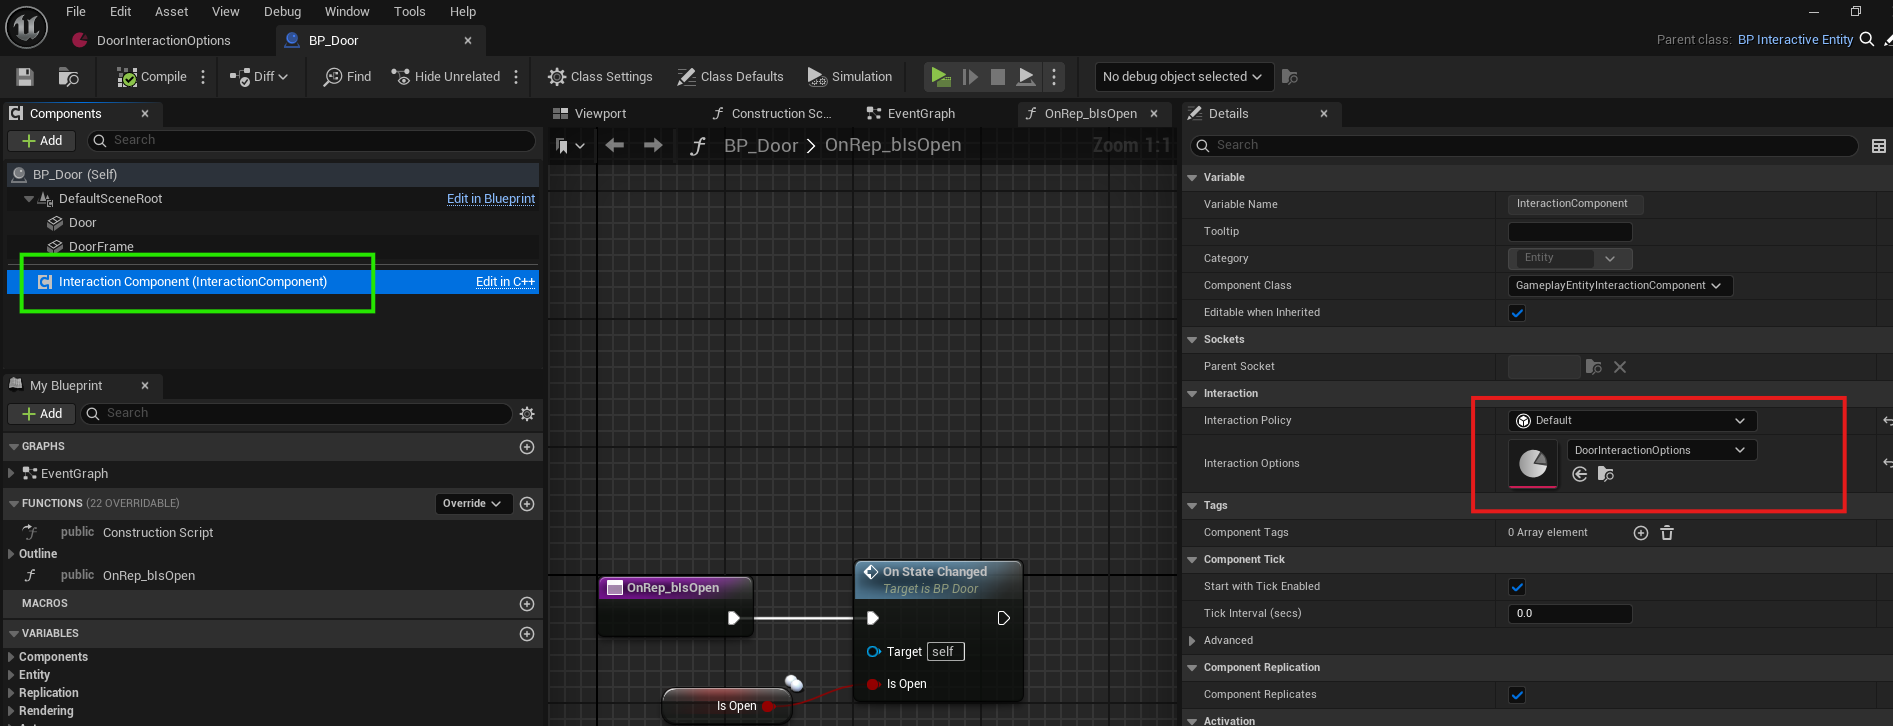This screenshot has width=1893, height=726.
Task: Navigate back in graph history
Action: (x=615, y=146)
